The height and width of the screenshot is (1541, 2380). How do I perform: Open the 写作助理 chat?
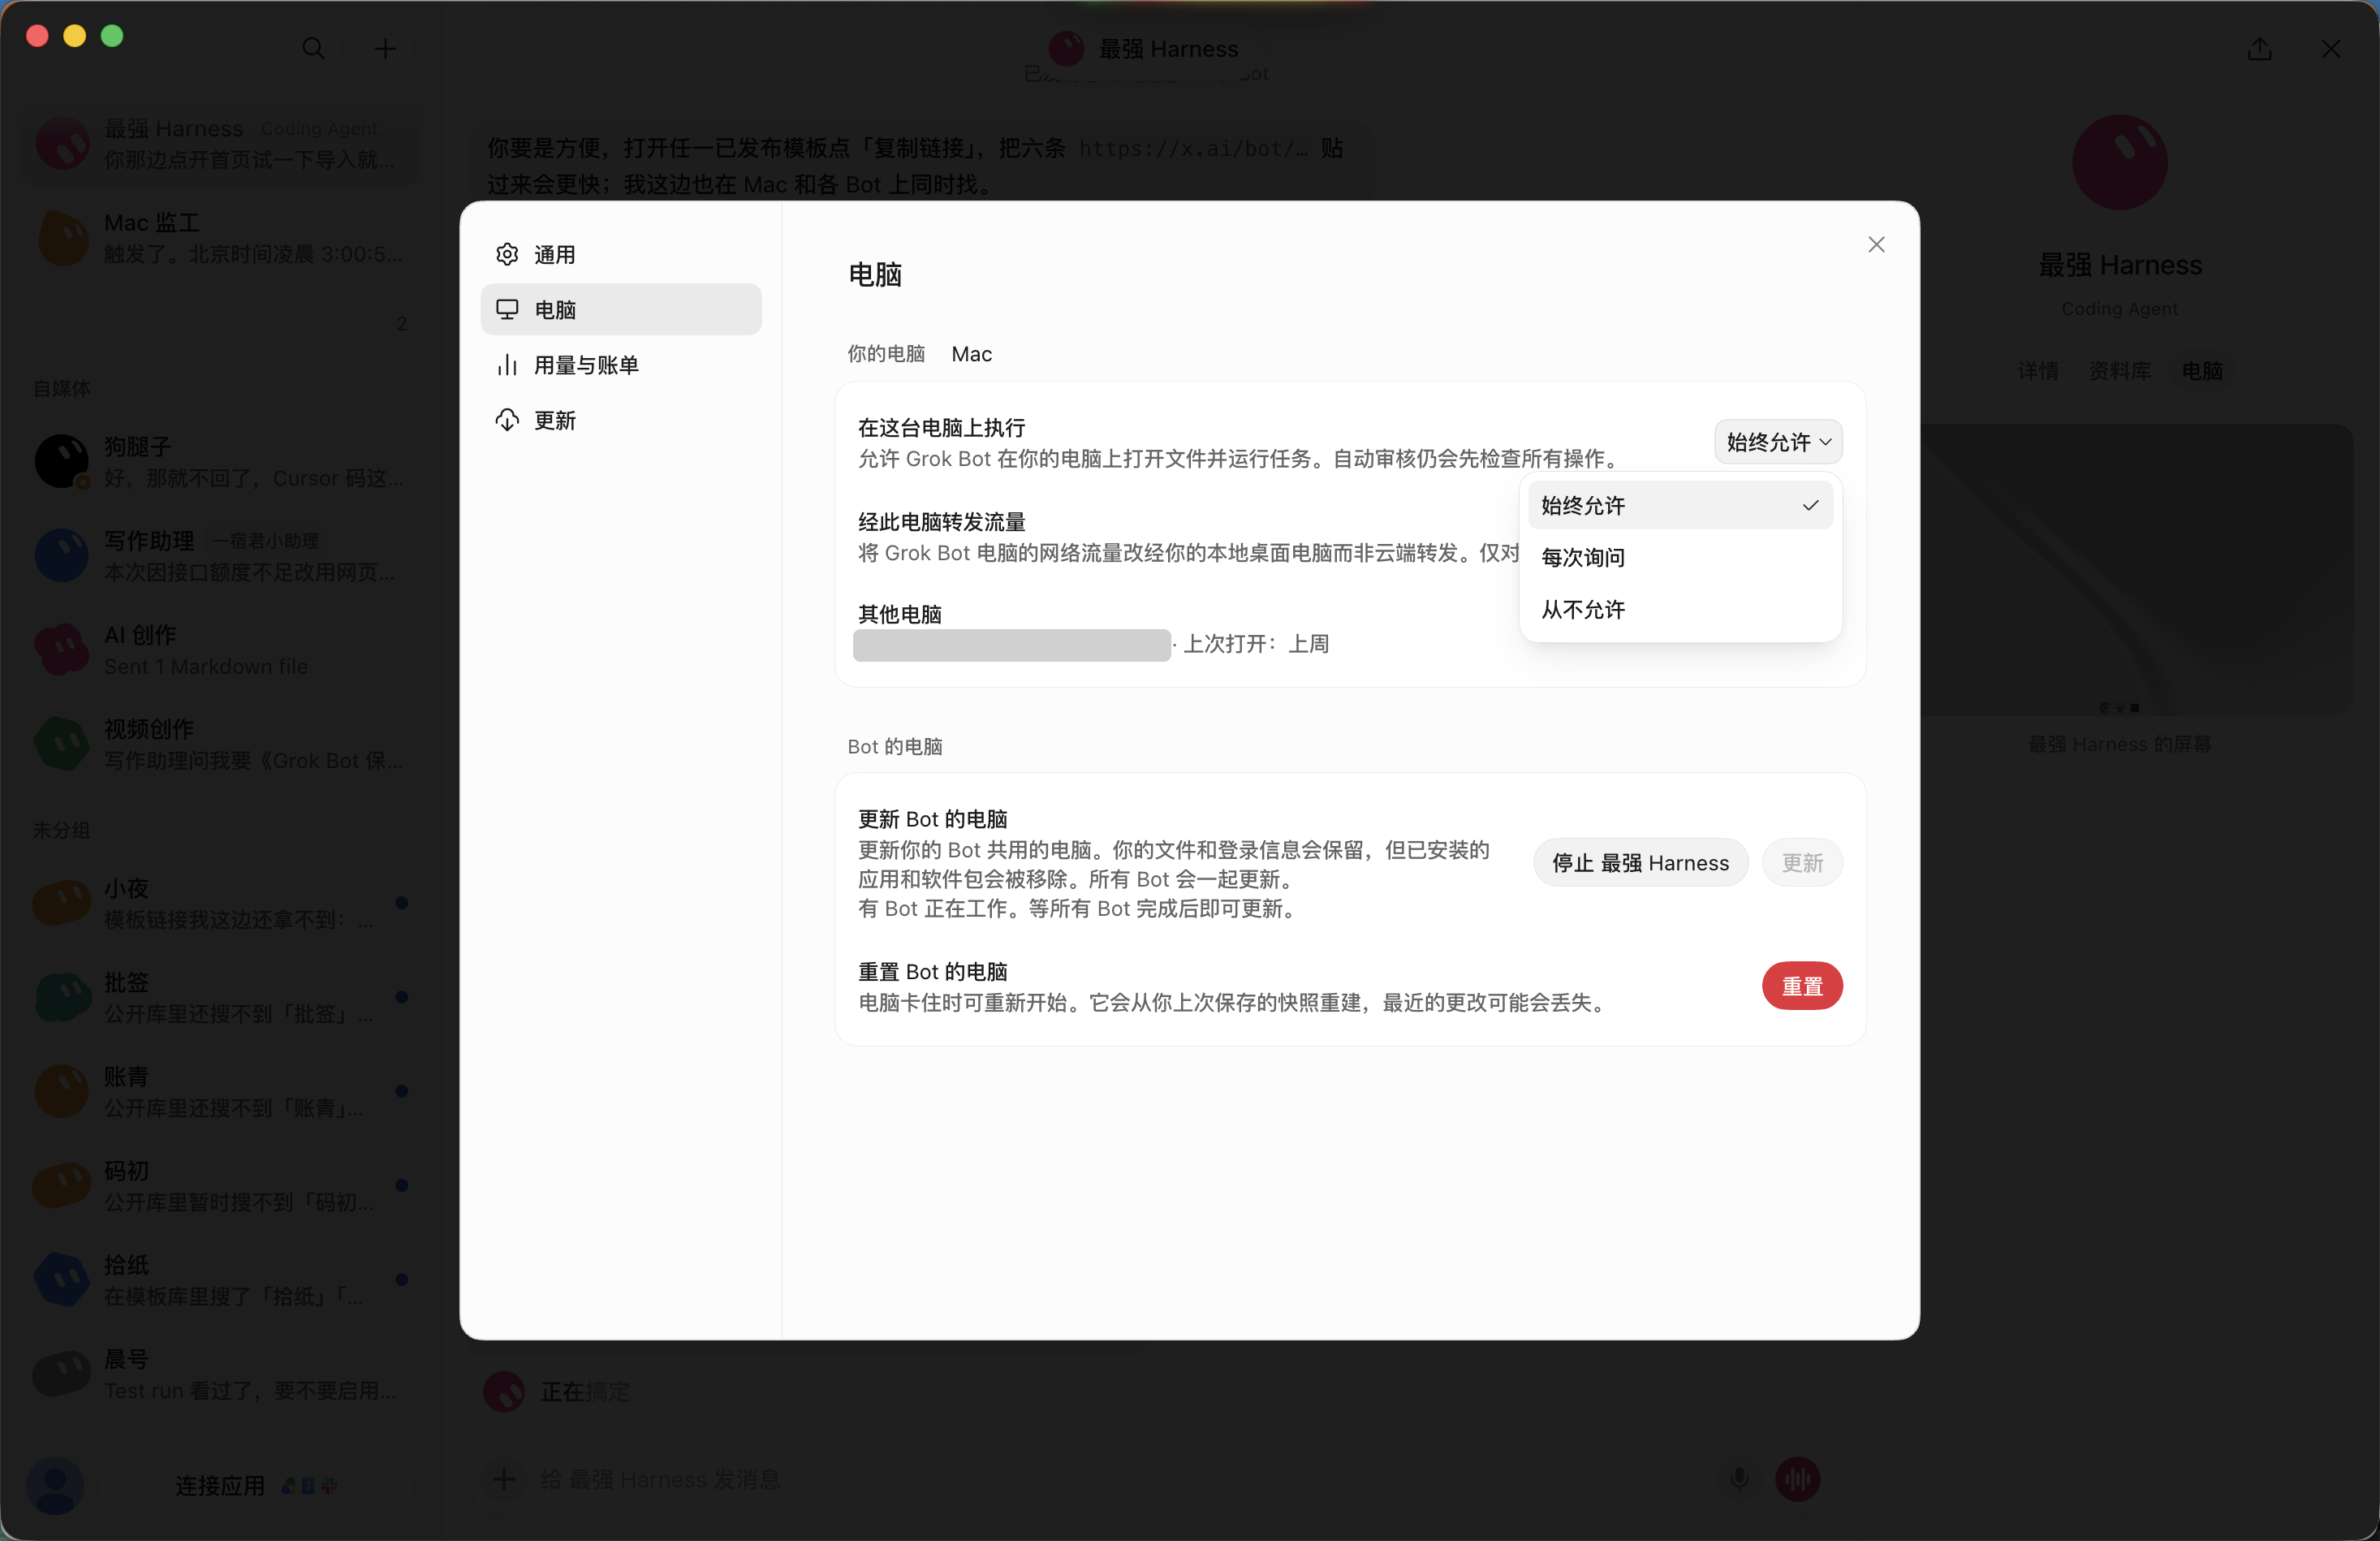(x=221, y=556)
